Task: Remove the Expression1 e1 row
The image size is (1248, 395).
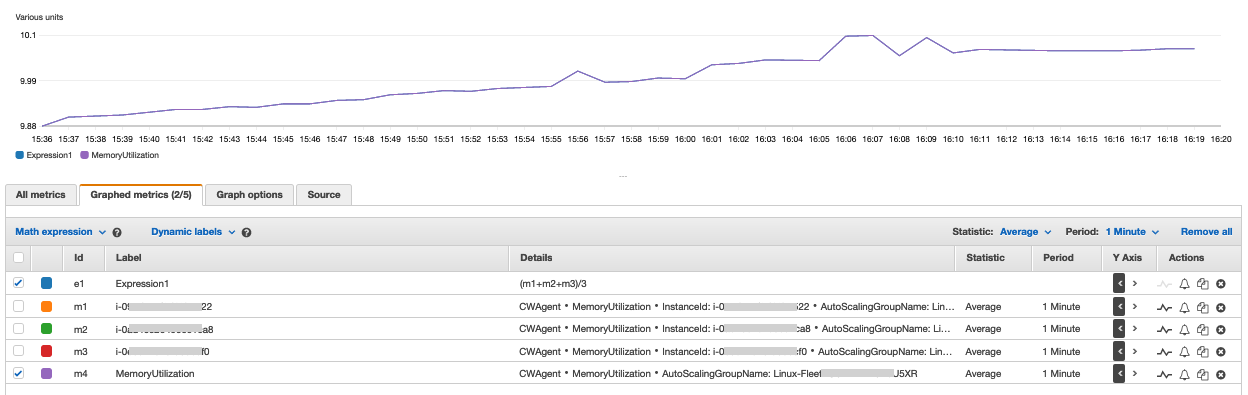Action: click(x=1220, y=284)
